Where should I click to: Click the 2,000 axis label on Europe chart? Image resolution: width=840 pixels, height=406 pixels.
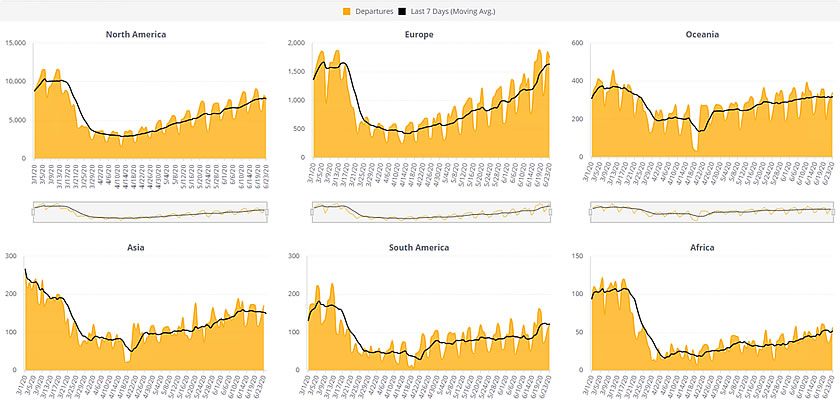297,43
